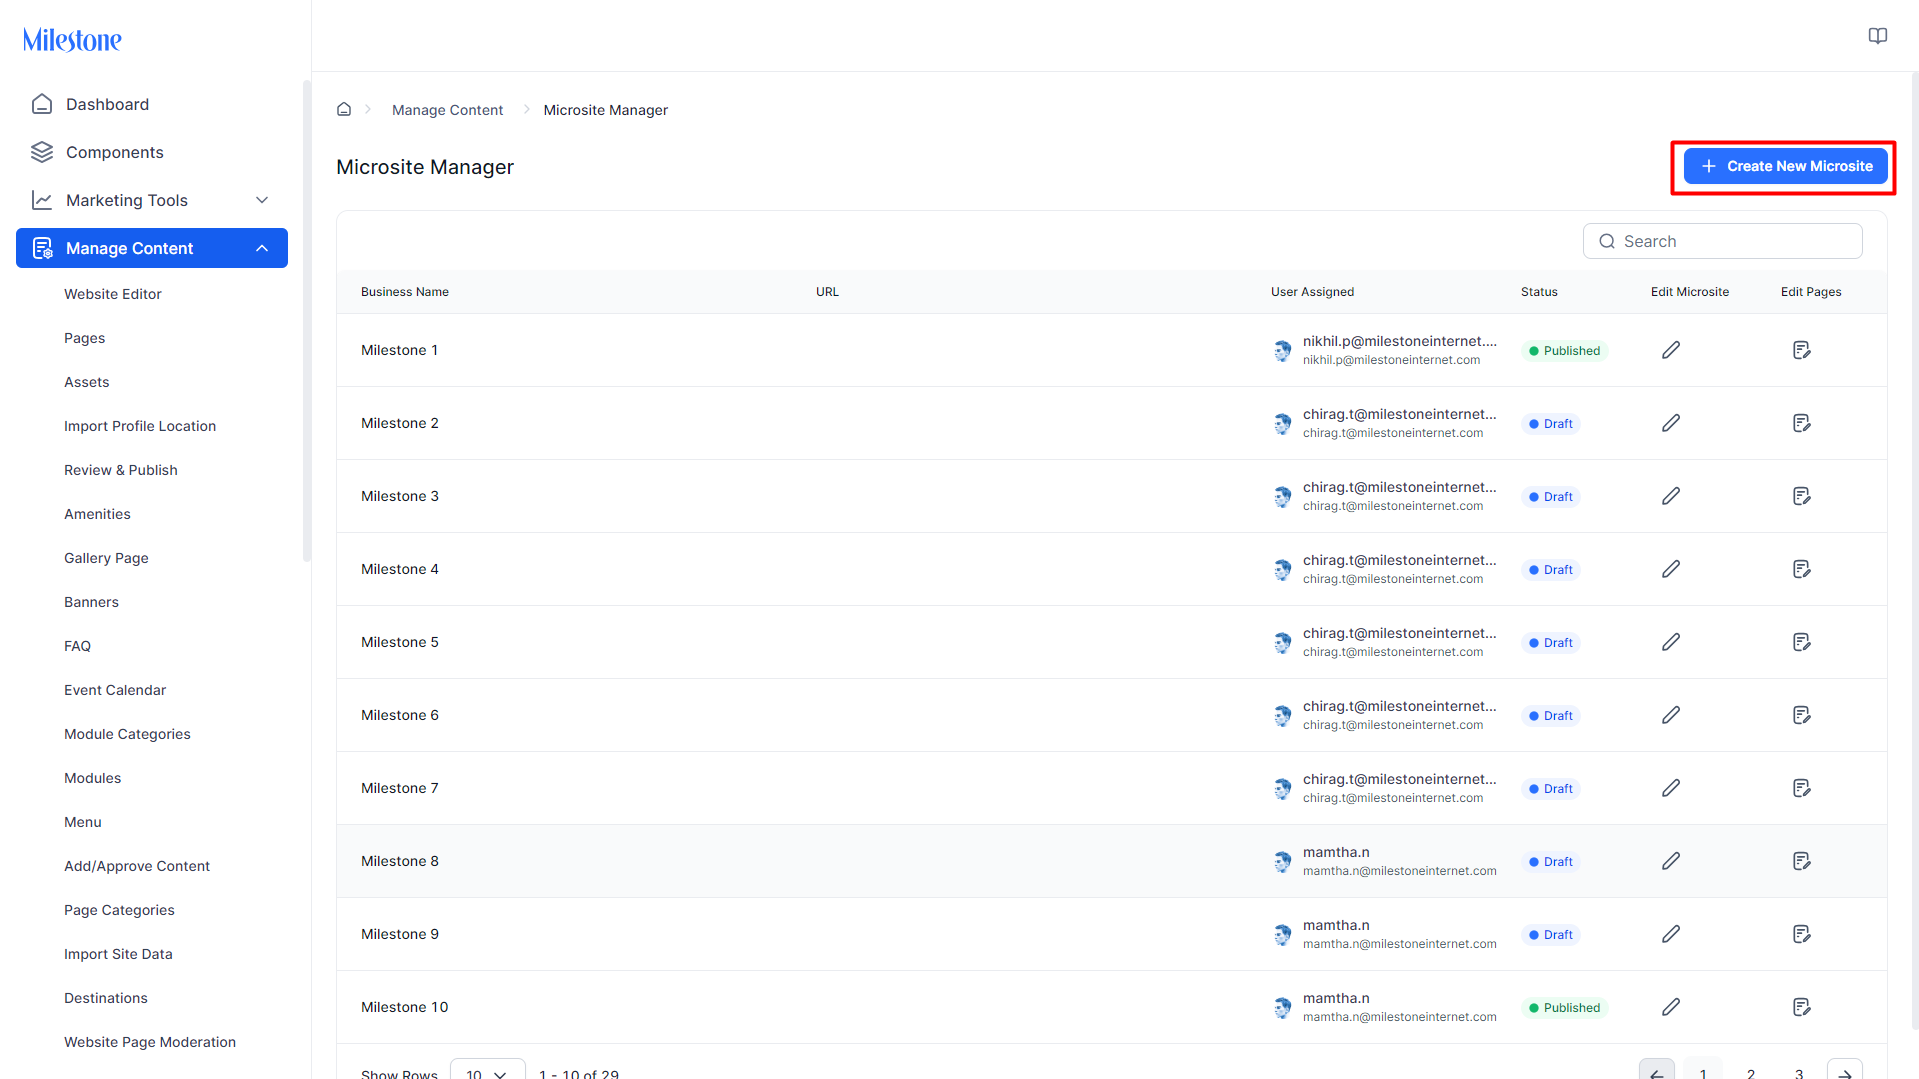The image size is (1919, 1079).
Task: Edit microsite pencil for Milestone 4
Action: tap(1671, 569)
